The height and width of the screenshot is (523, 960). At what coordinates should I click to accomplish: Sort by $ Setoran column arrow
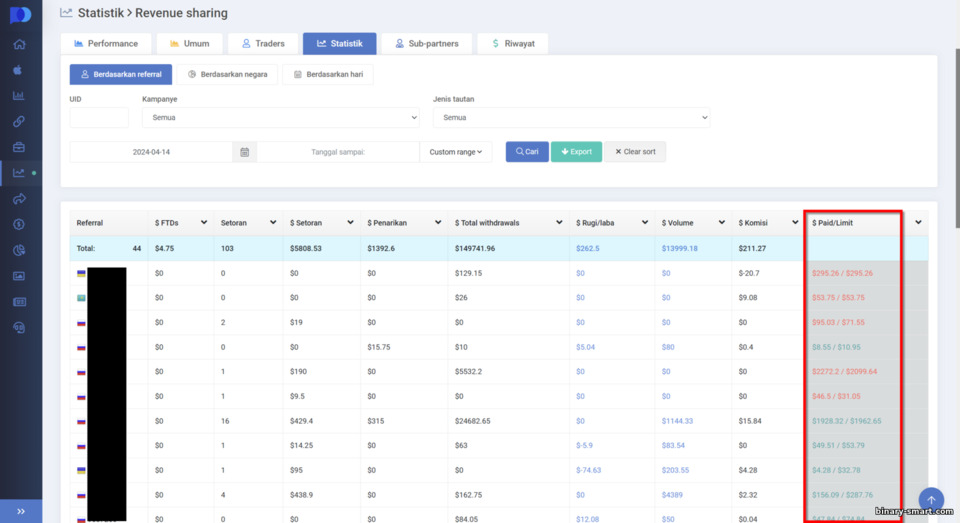coord(350,222)
